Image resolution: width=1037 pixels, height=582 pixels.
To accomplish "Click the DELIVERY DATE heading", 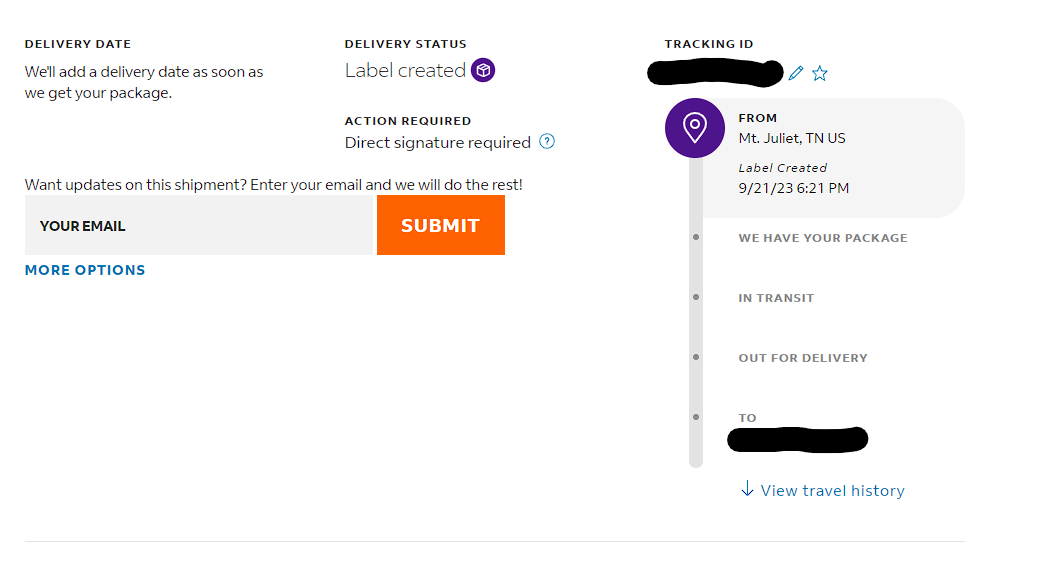I will coord(78,44).
